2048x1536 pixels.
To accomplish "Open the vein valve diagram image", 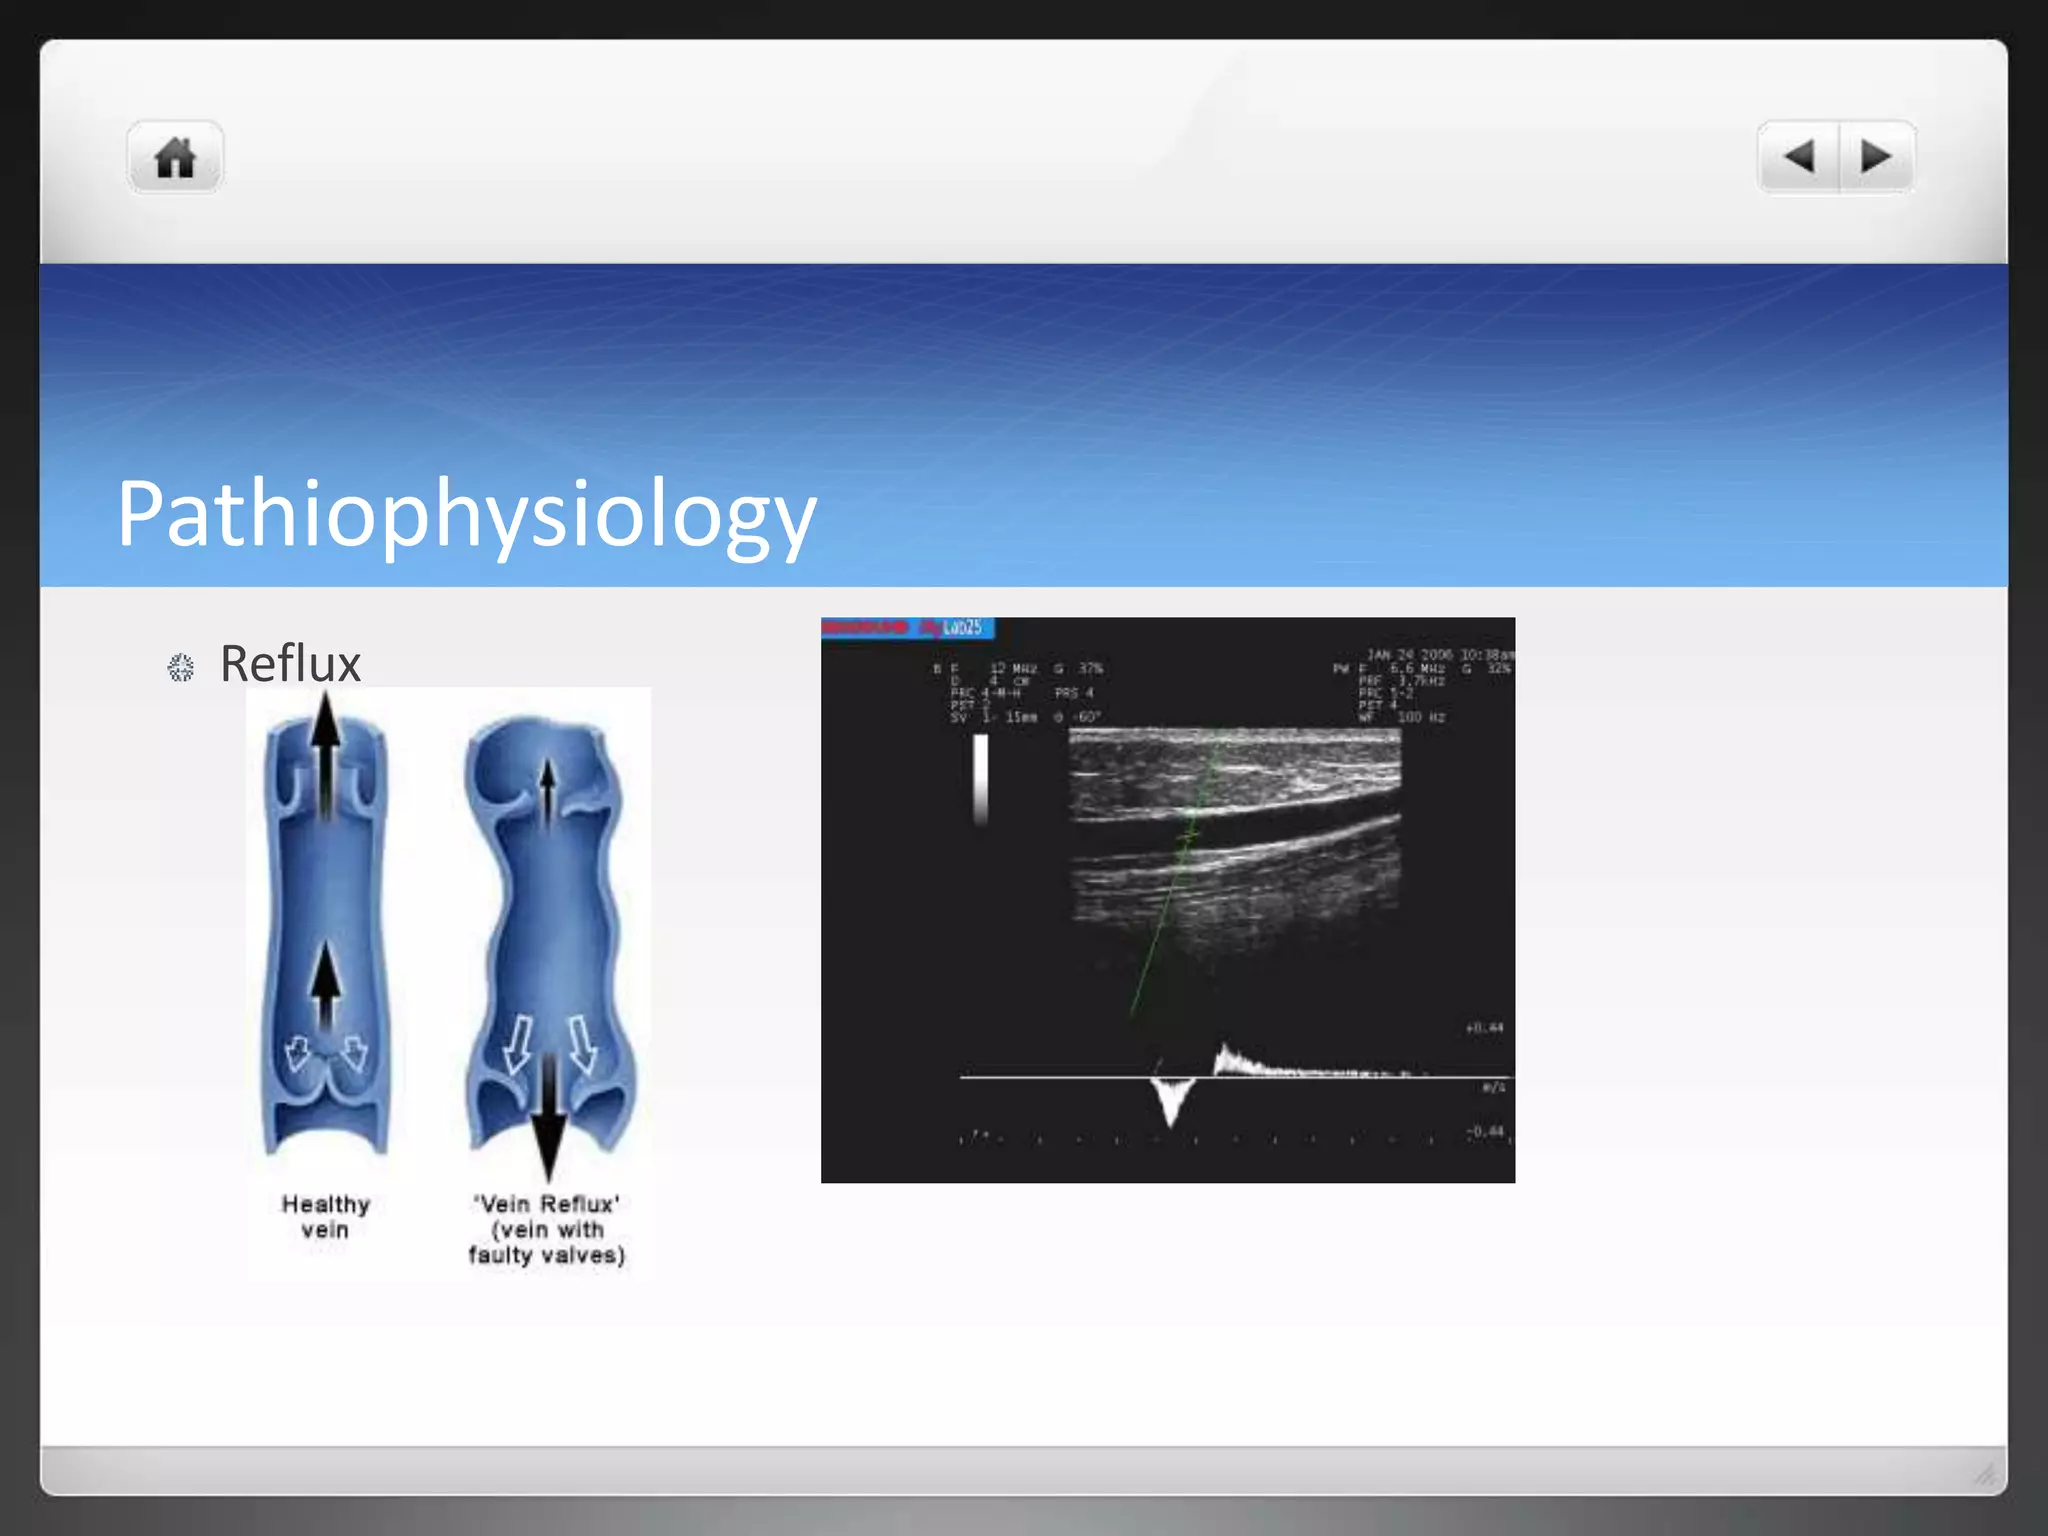I will [449, 983].
